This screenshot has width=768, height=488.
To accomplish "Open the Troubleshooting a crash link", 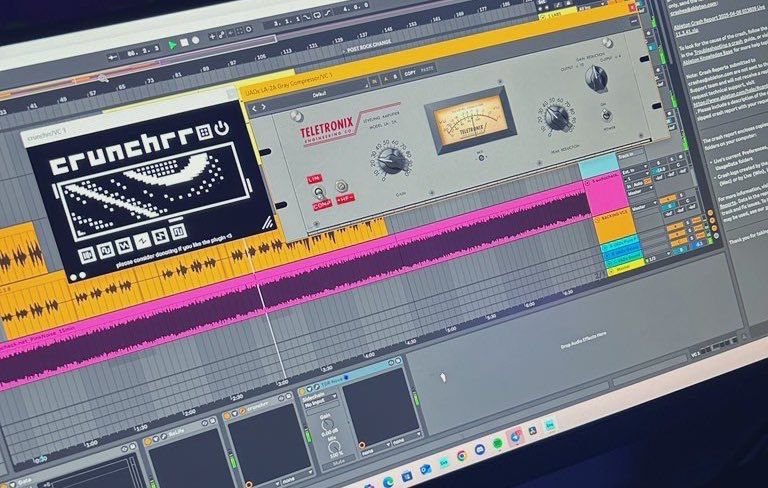I will (719, 48).
